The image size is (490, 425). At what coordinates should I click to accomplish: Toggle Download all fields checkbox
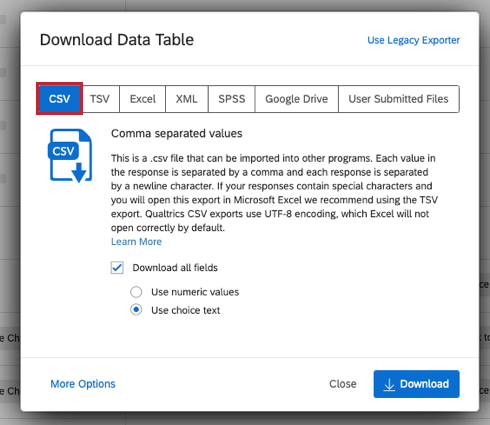point(117,268)
